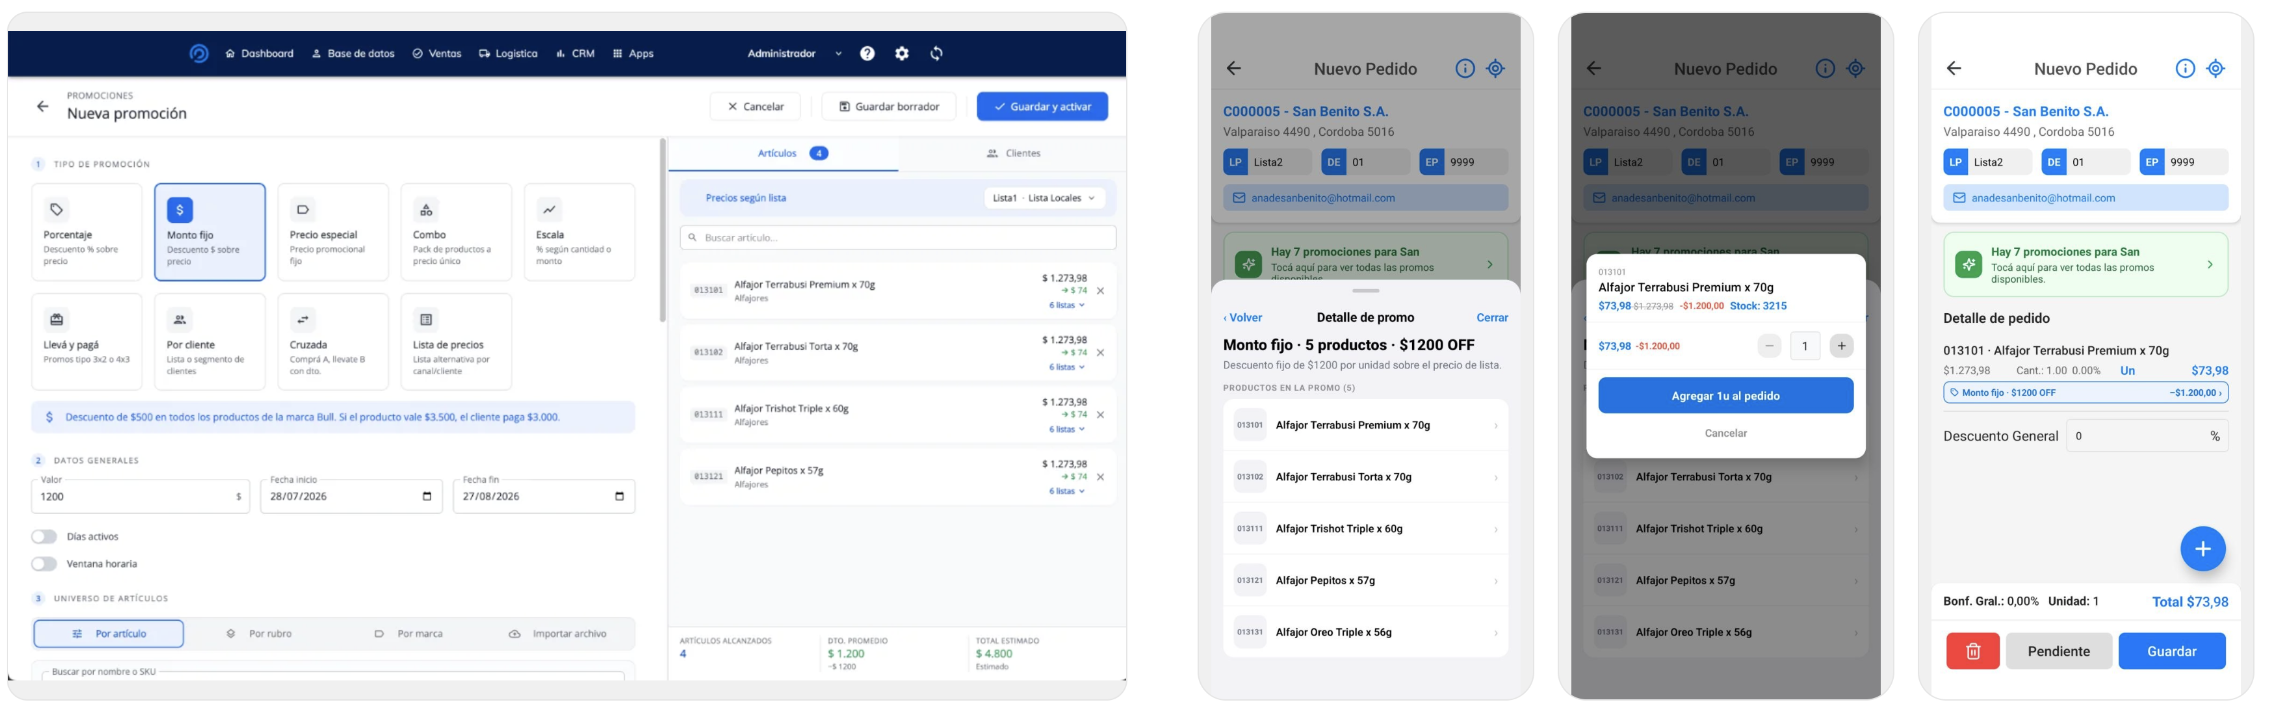Tap back arrow on the order detail phone screen
2270x718 pixels.
(1954, 69)
